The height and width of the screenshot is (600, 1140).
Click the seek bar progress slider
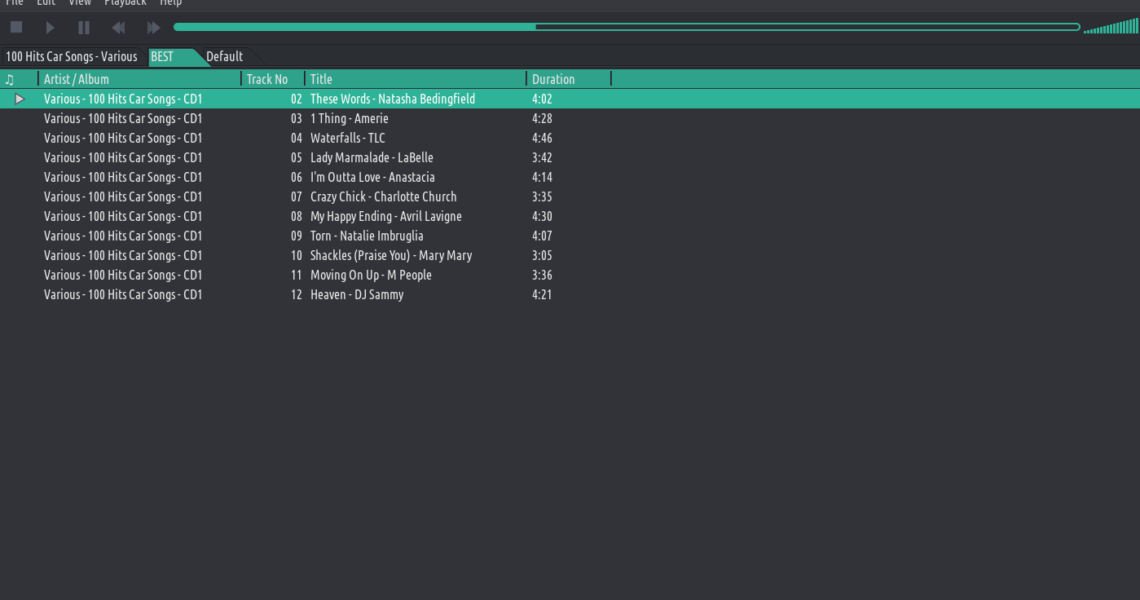626,27
